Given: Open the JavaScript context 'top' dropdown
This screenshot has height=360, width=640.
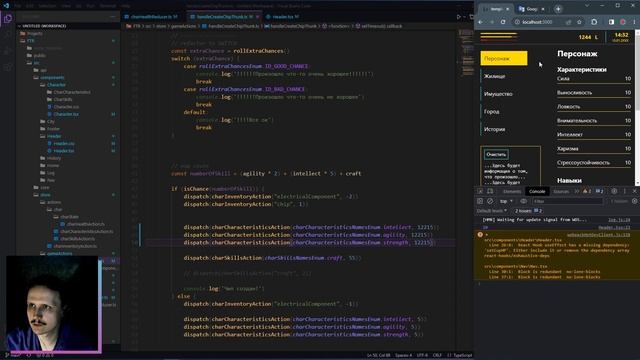Looking at the screenshot, I should tap(506, 201).
